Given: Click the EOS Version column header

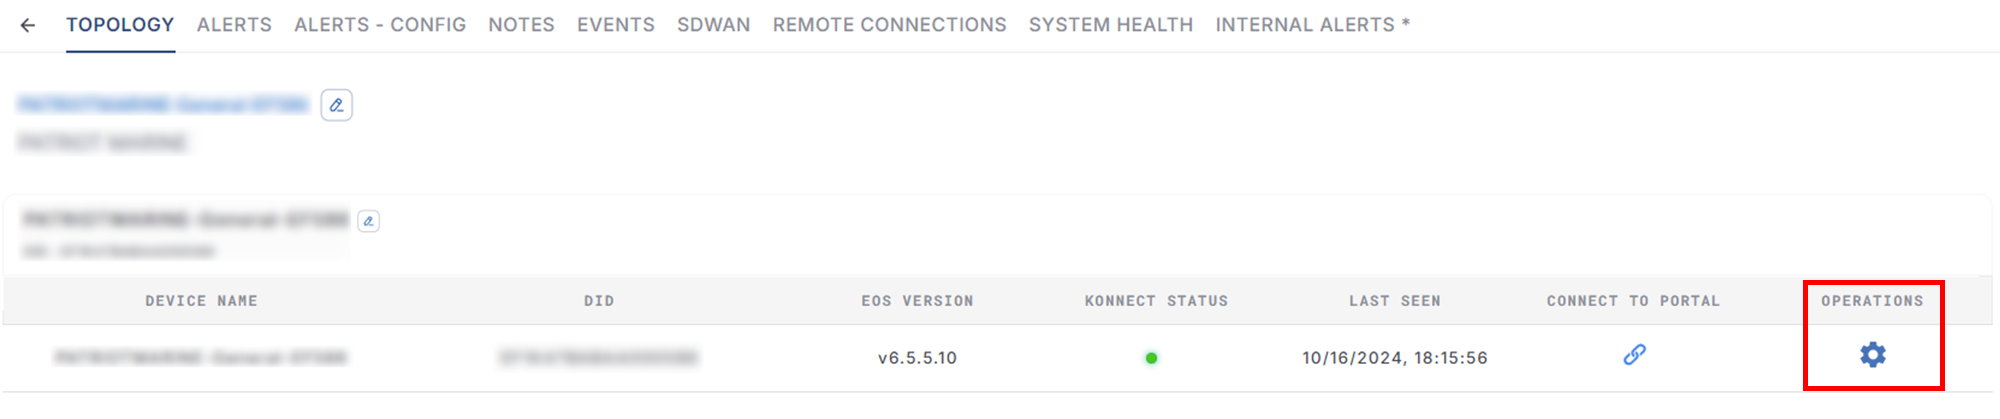Looking at the screenshot, I should pyautogui.click(x=917, y=301).
